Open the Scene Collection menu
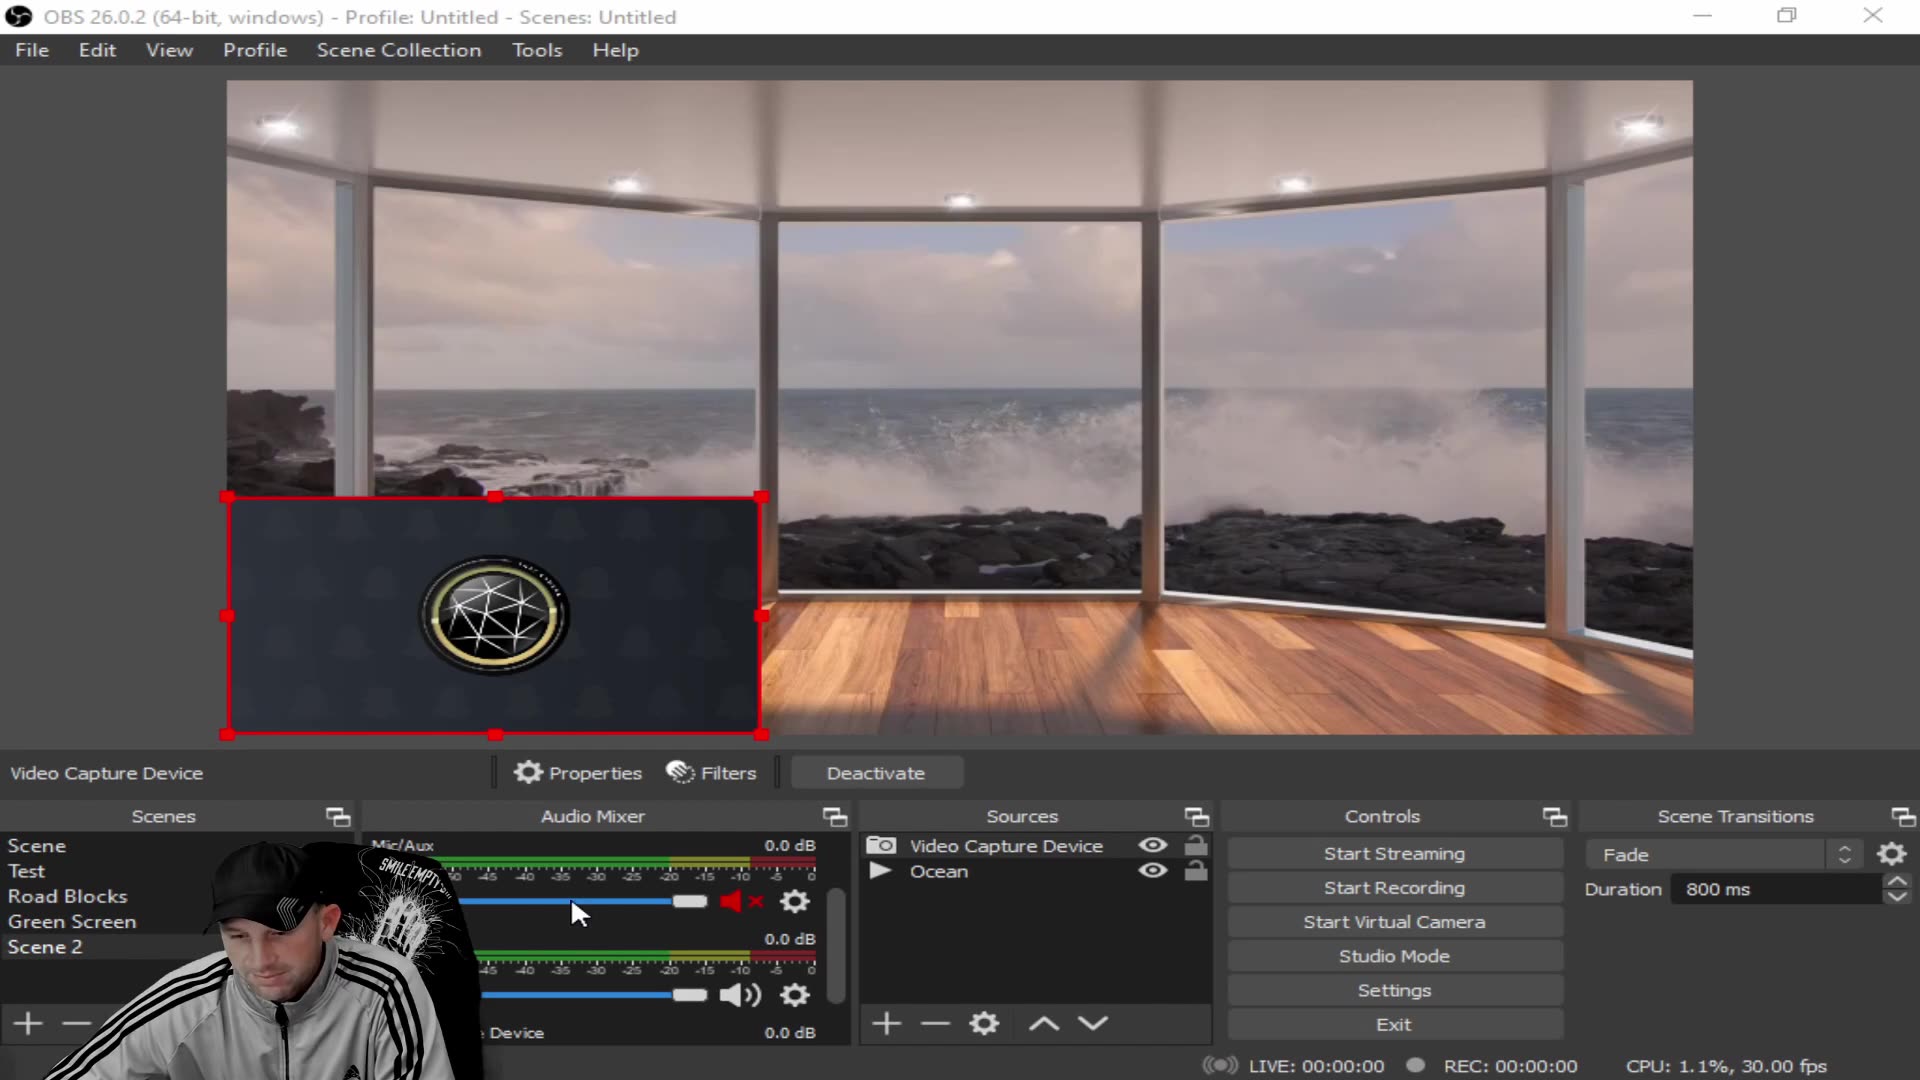The height and width of the screenshot is (1080, 1920). [399, 49]
